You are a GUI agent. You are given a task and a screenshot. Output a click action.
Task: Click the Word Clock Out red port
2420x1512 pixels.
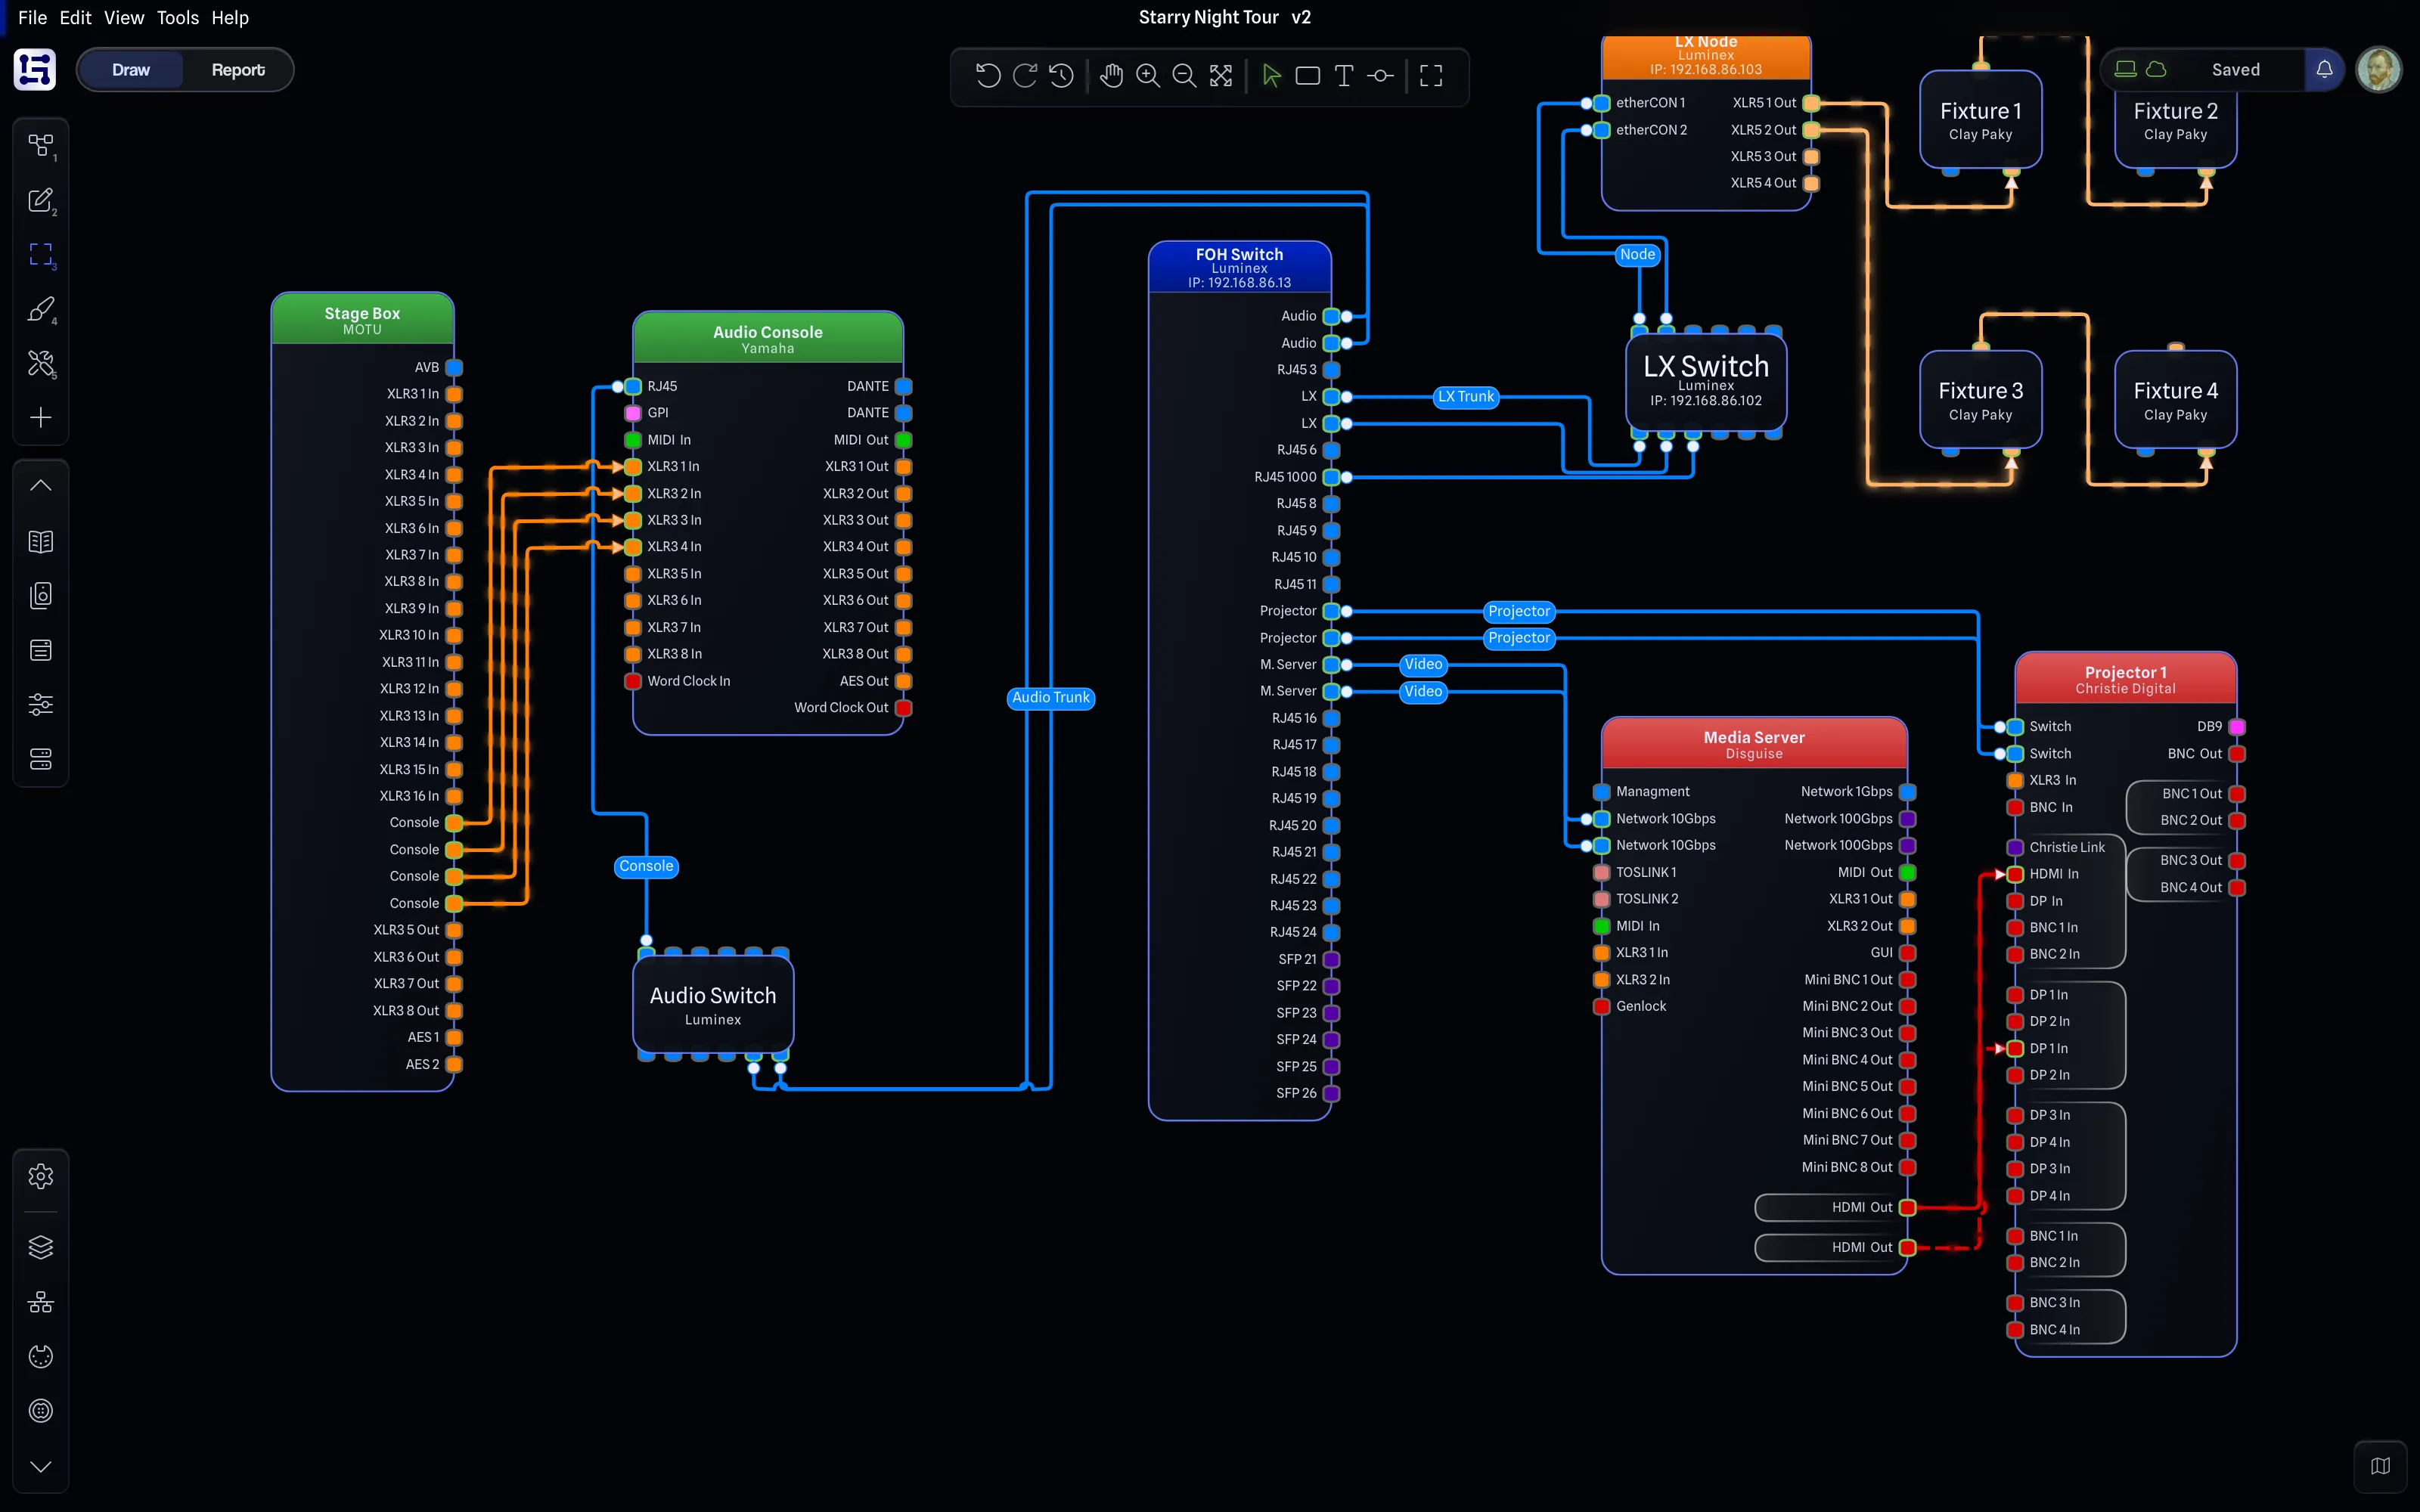click(903, 708)
